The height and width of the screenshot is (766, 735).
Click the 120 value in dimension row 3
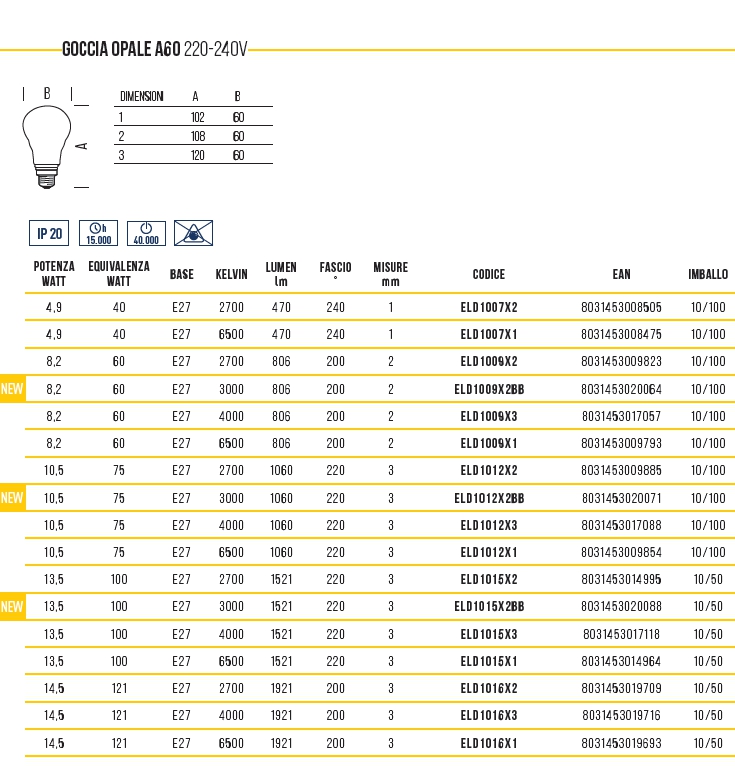point(197,156)
